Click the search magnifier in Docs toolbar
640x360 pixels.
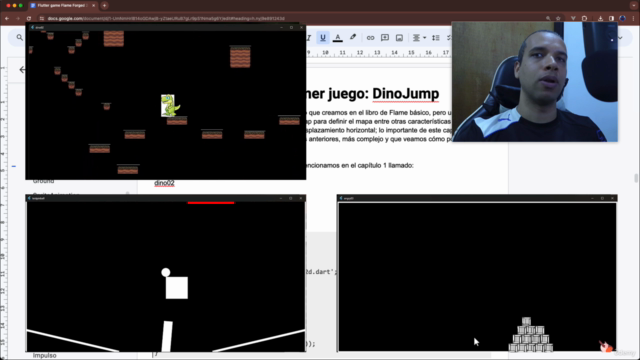tap(20, 38)
